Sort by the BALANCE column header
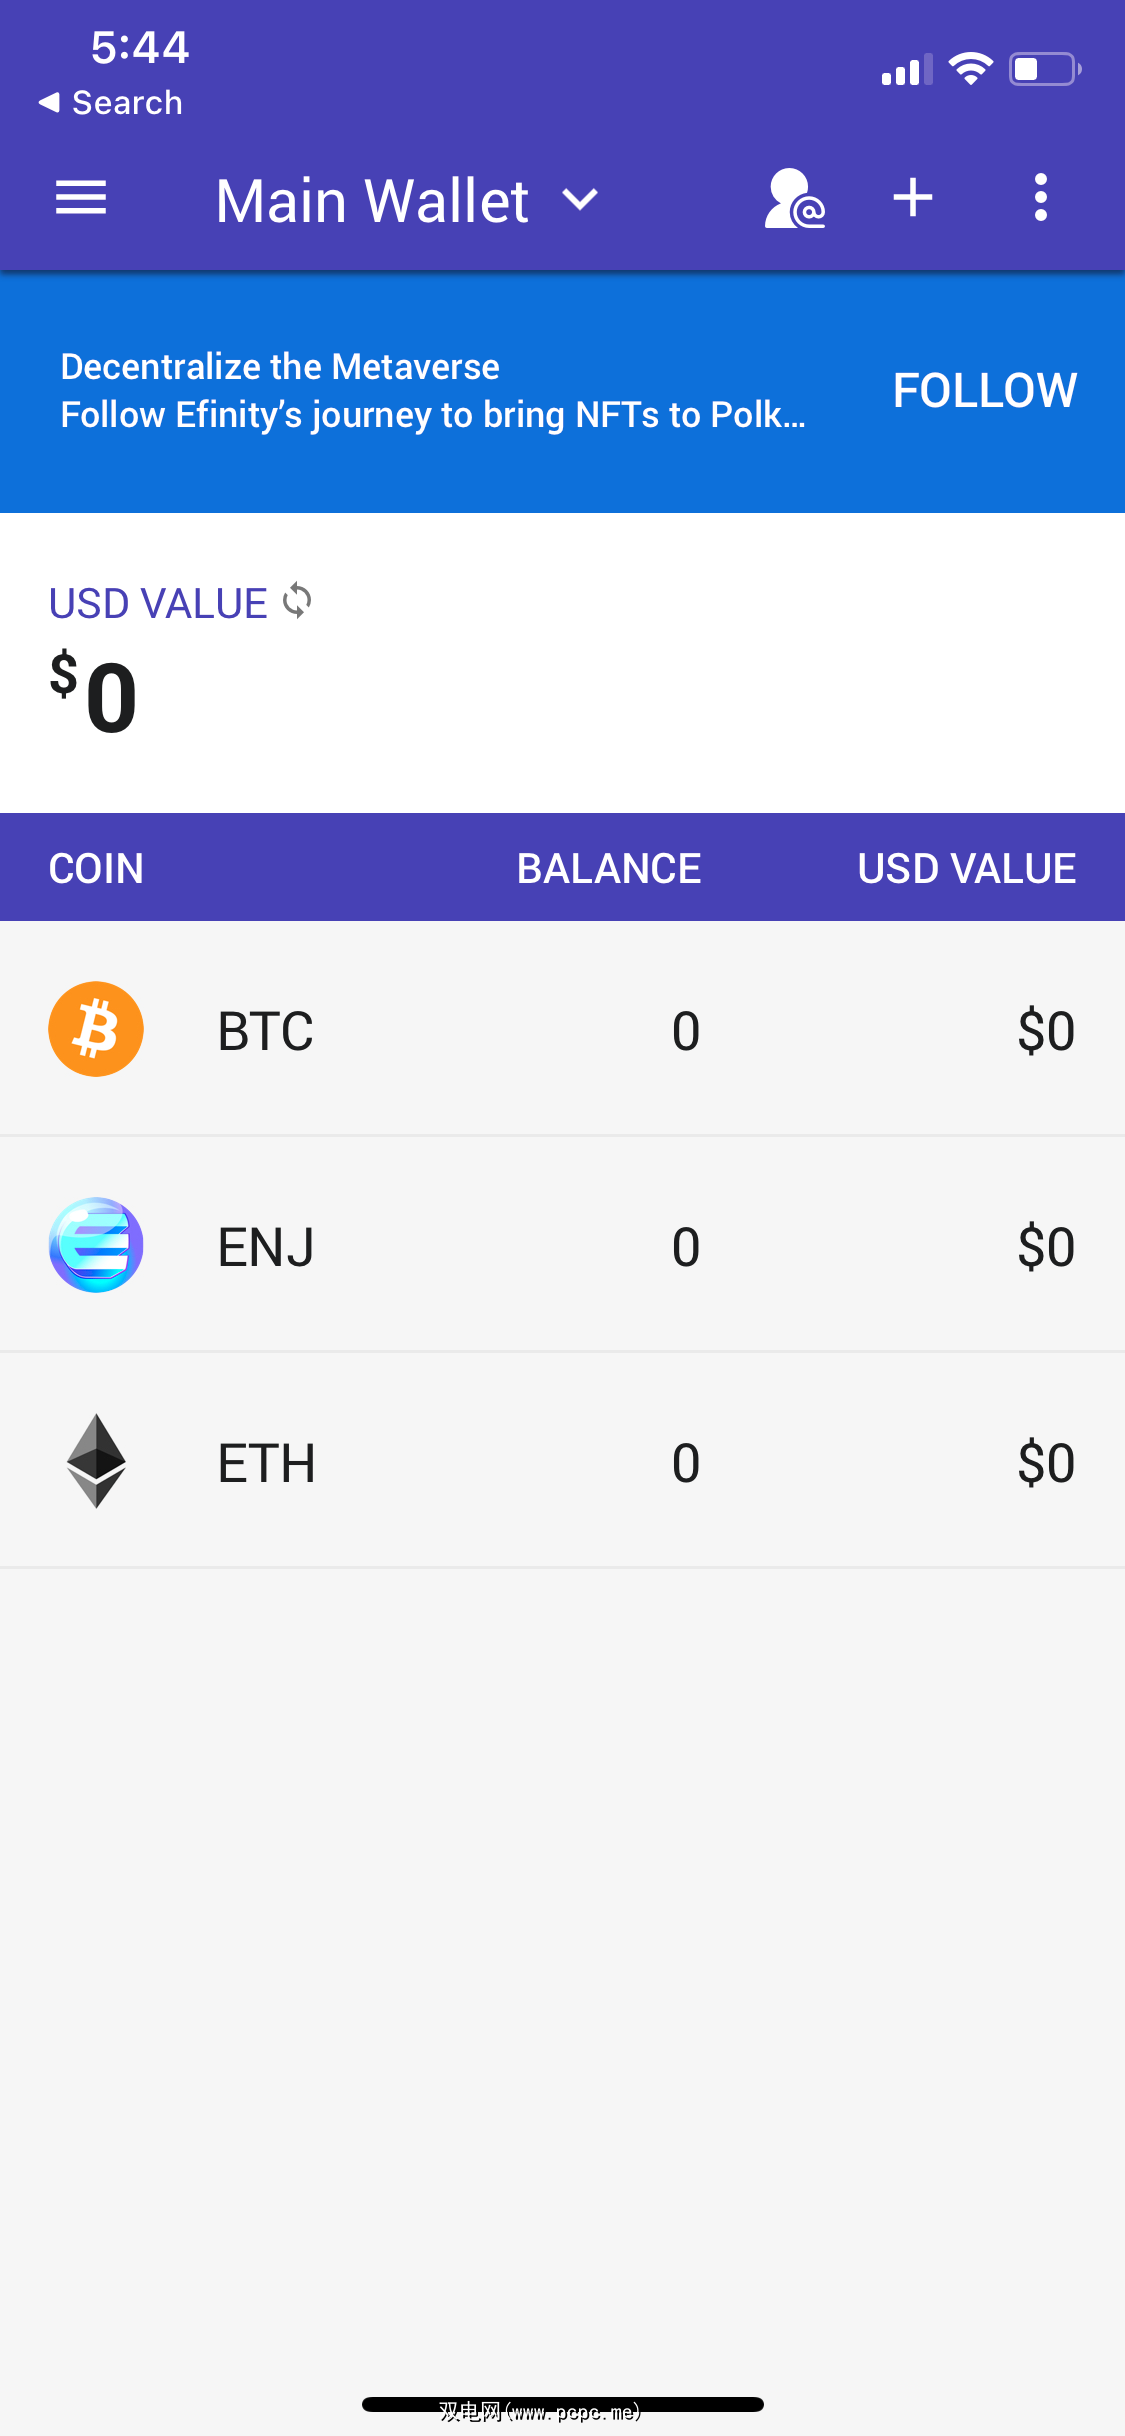 coord(608,868)
